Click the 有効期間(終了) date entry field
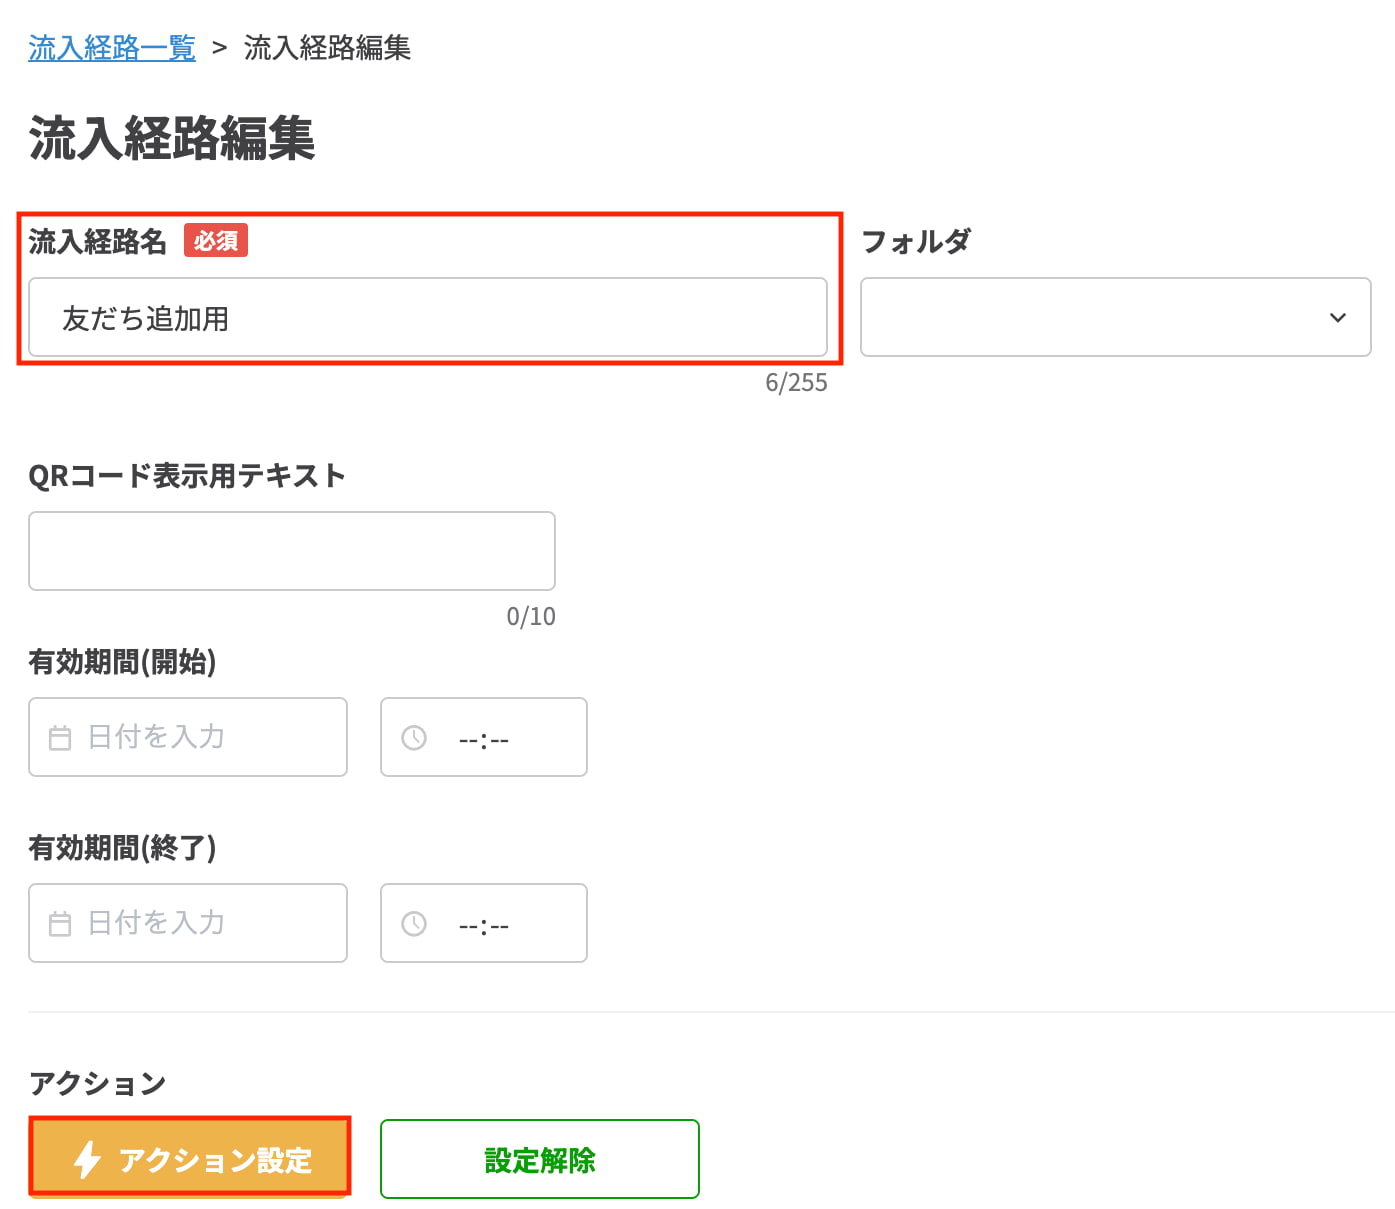Viewport: 1395px width, 1209px height. pos(187,923)
